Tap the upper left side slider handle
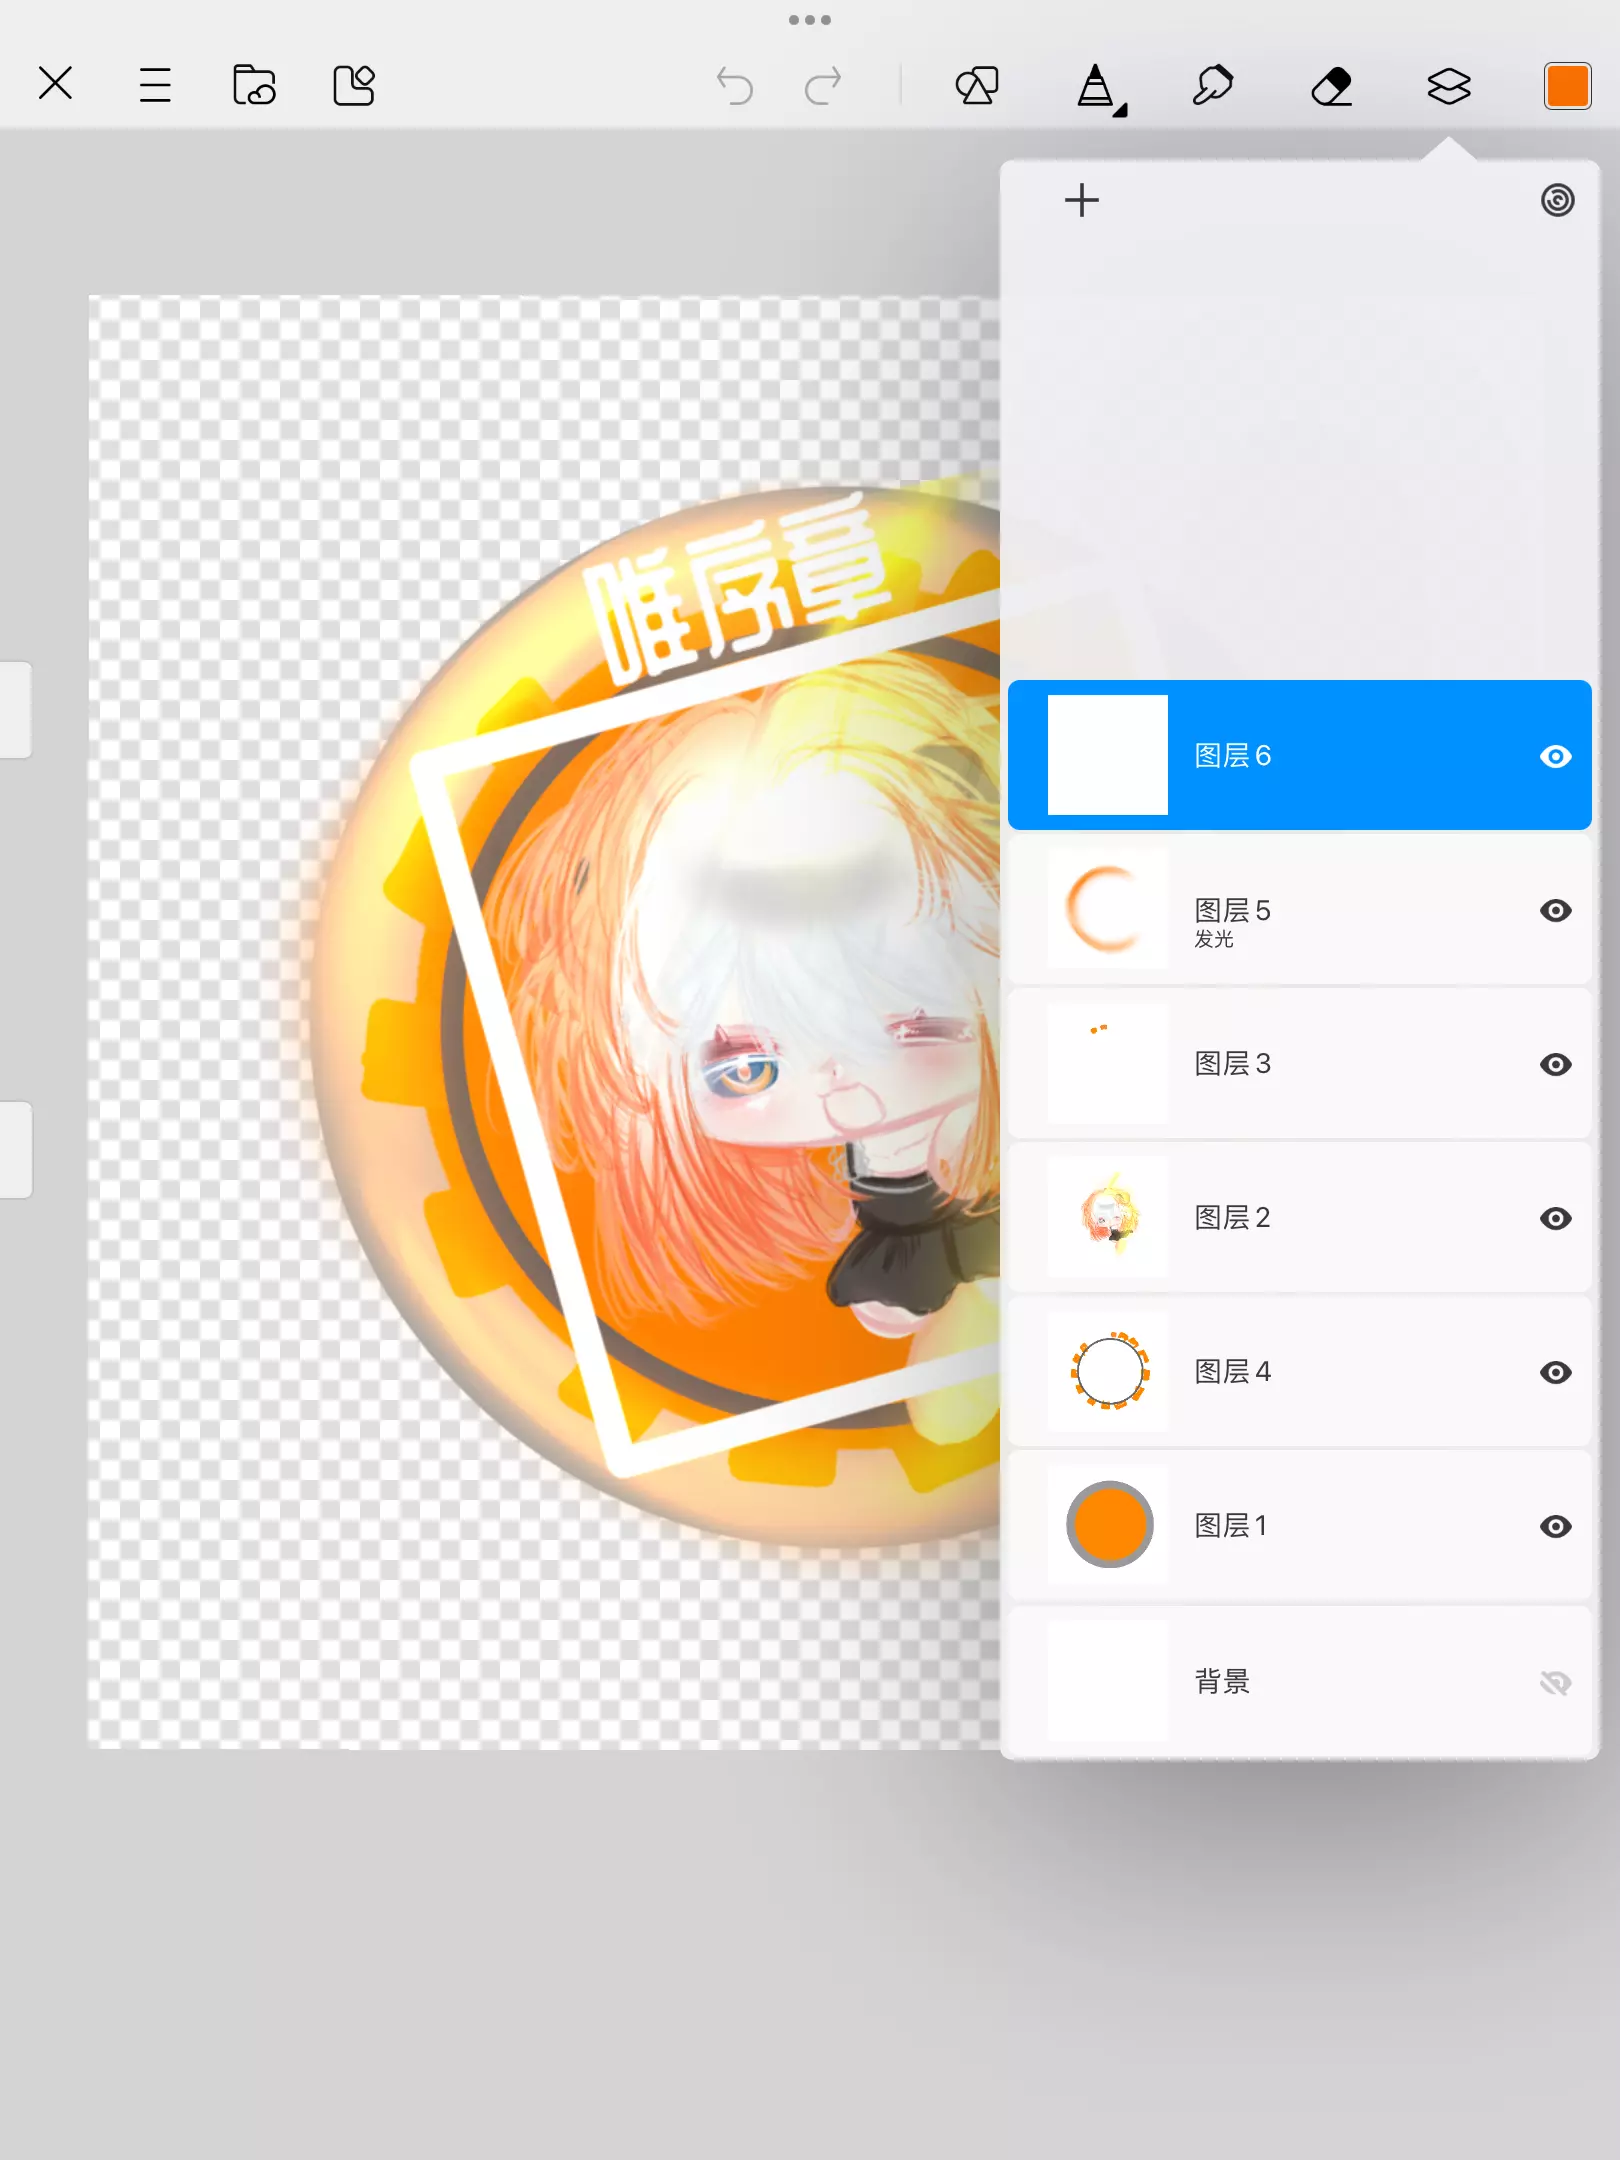This screenshot has height=2160, width=1620. (16, 710)
